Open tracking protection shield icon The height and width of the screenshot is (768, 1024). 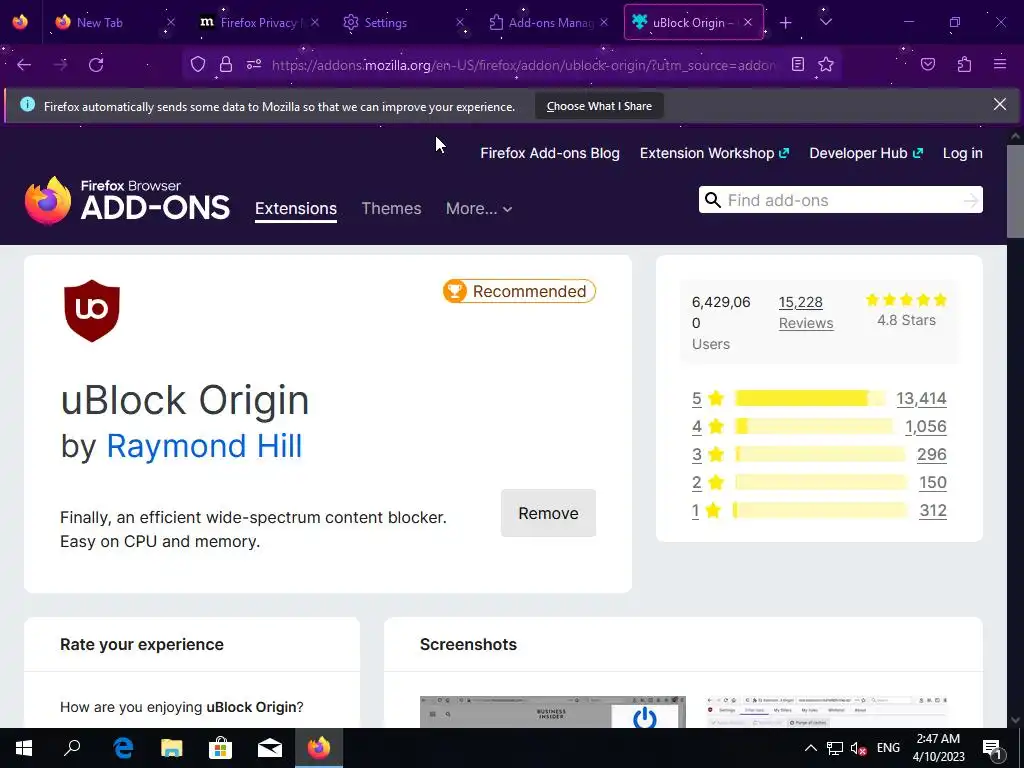point(198,64)
